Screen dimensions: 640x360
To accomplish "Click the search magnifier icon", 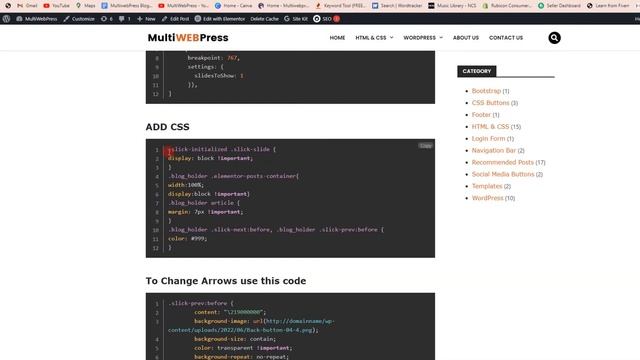I will tap(554, 38).
